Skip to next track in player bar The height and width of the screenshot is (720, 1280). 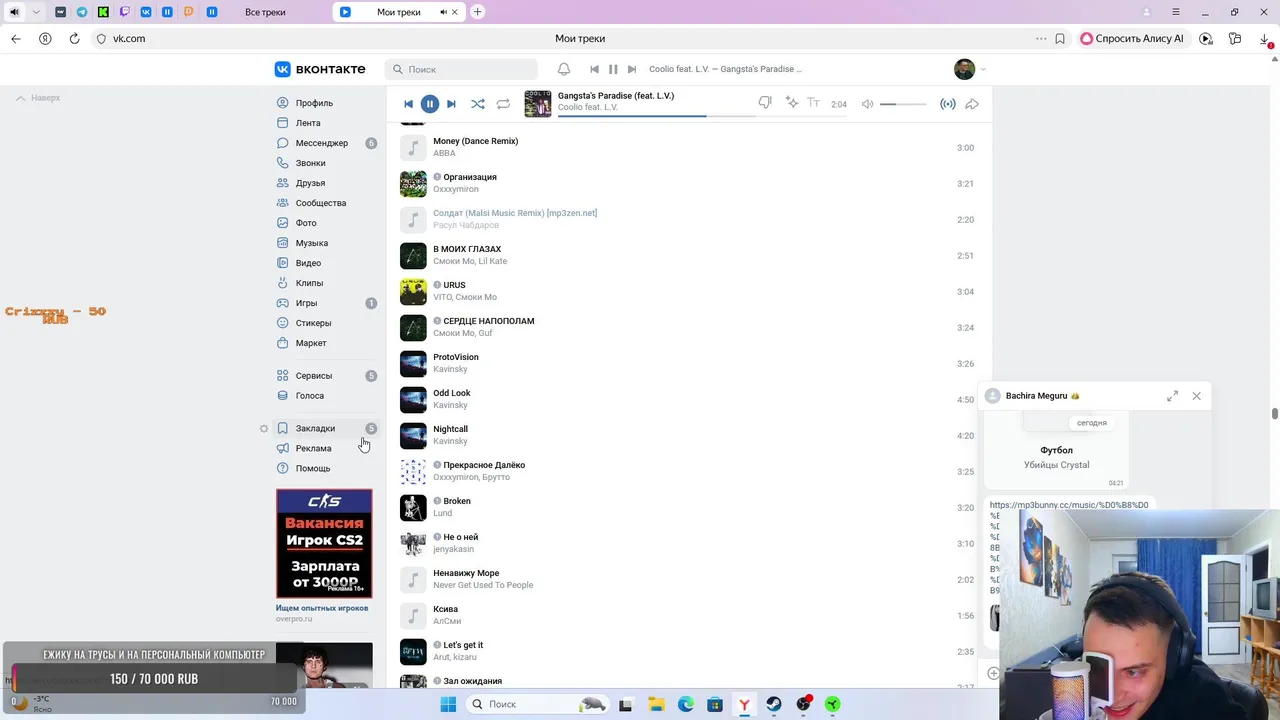[451, 104]
